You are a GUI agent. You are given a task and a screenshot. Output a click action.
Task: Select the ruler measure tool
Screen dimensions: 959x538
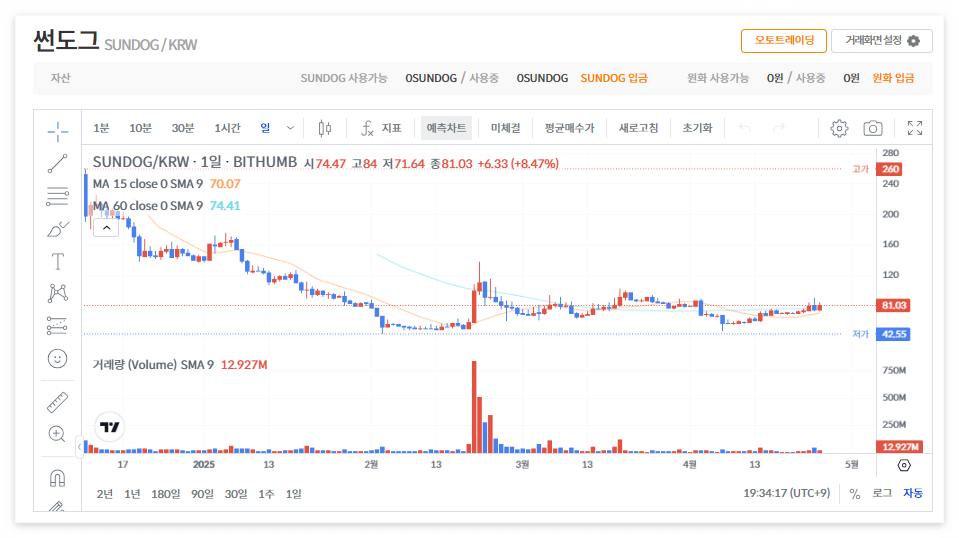pyautogui.click(x=57, y=402)
